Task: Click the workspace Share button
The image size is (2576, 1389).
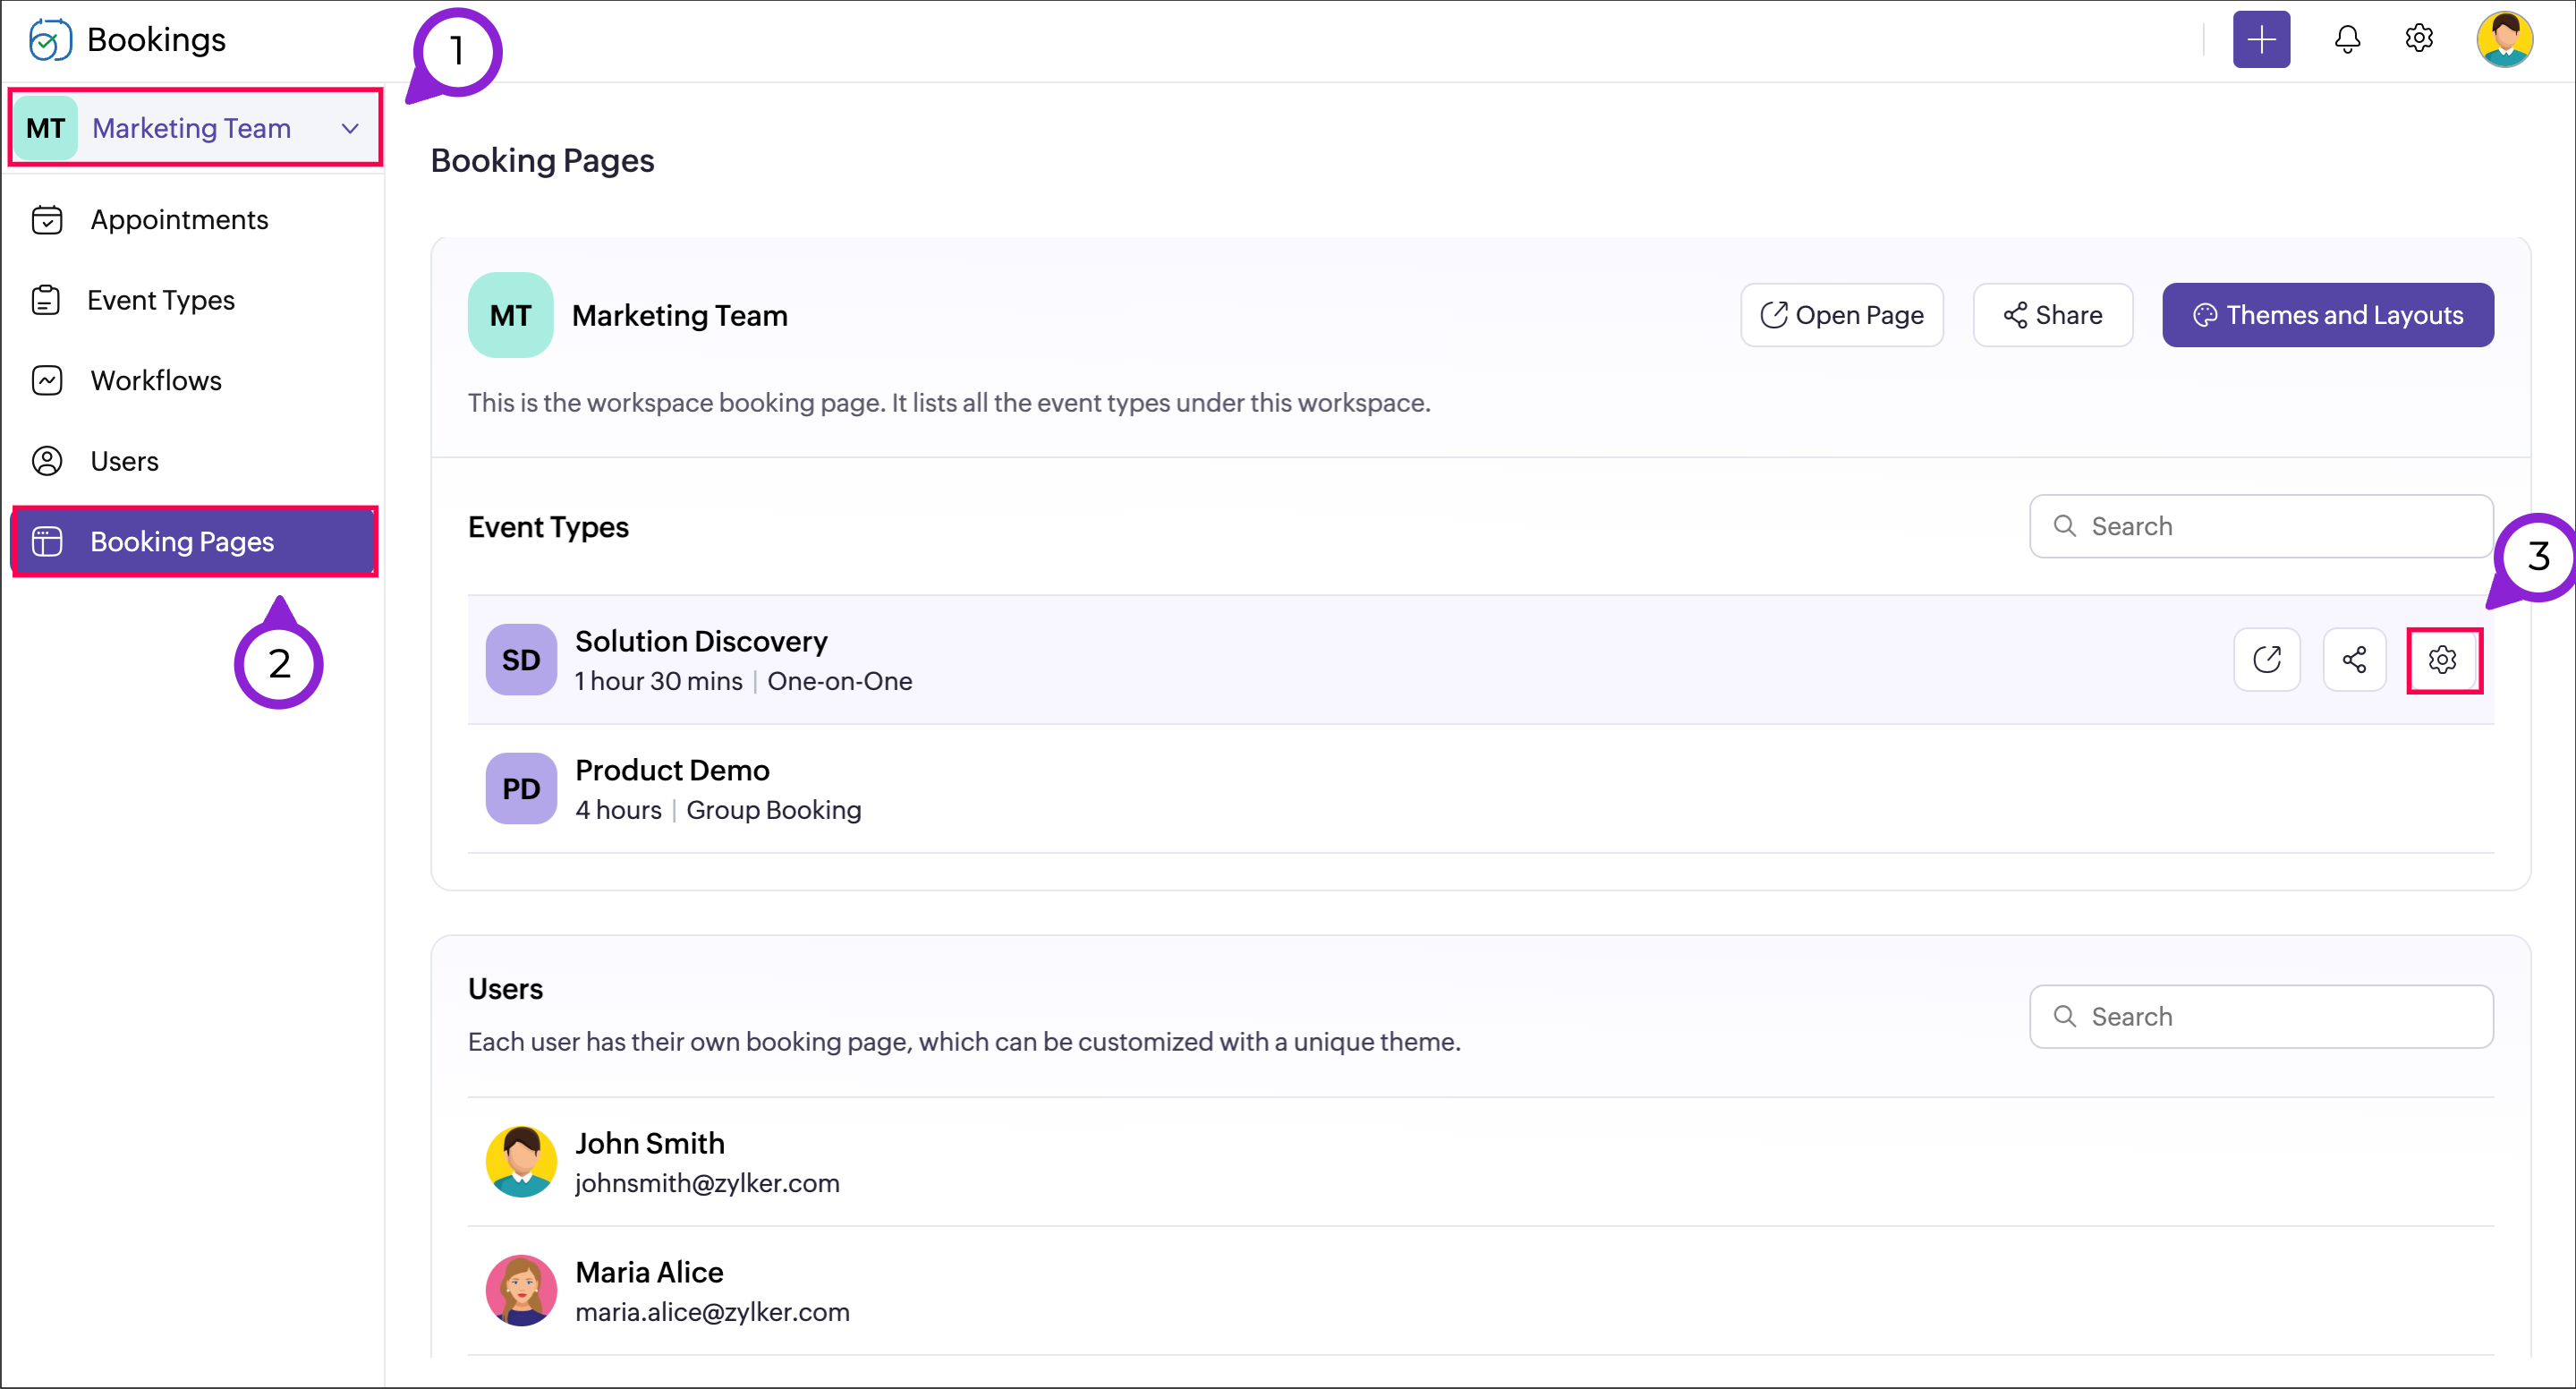Action: 2052,315
